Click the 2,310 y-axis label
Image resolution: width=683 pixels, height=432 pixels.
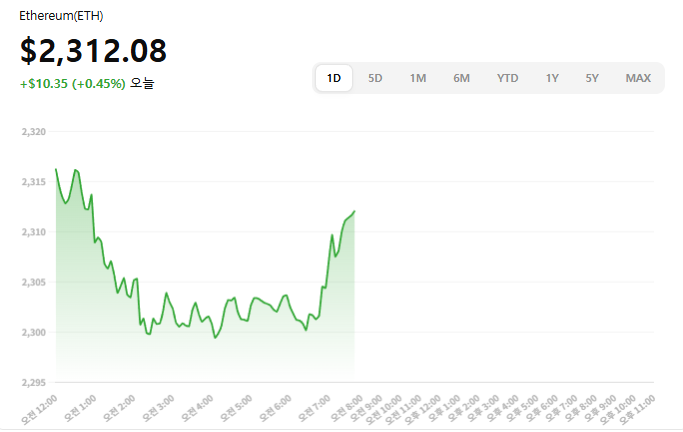[x=34, y=232]
